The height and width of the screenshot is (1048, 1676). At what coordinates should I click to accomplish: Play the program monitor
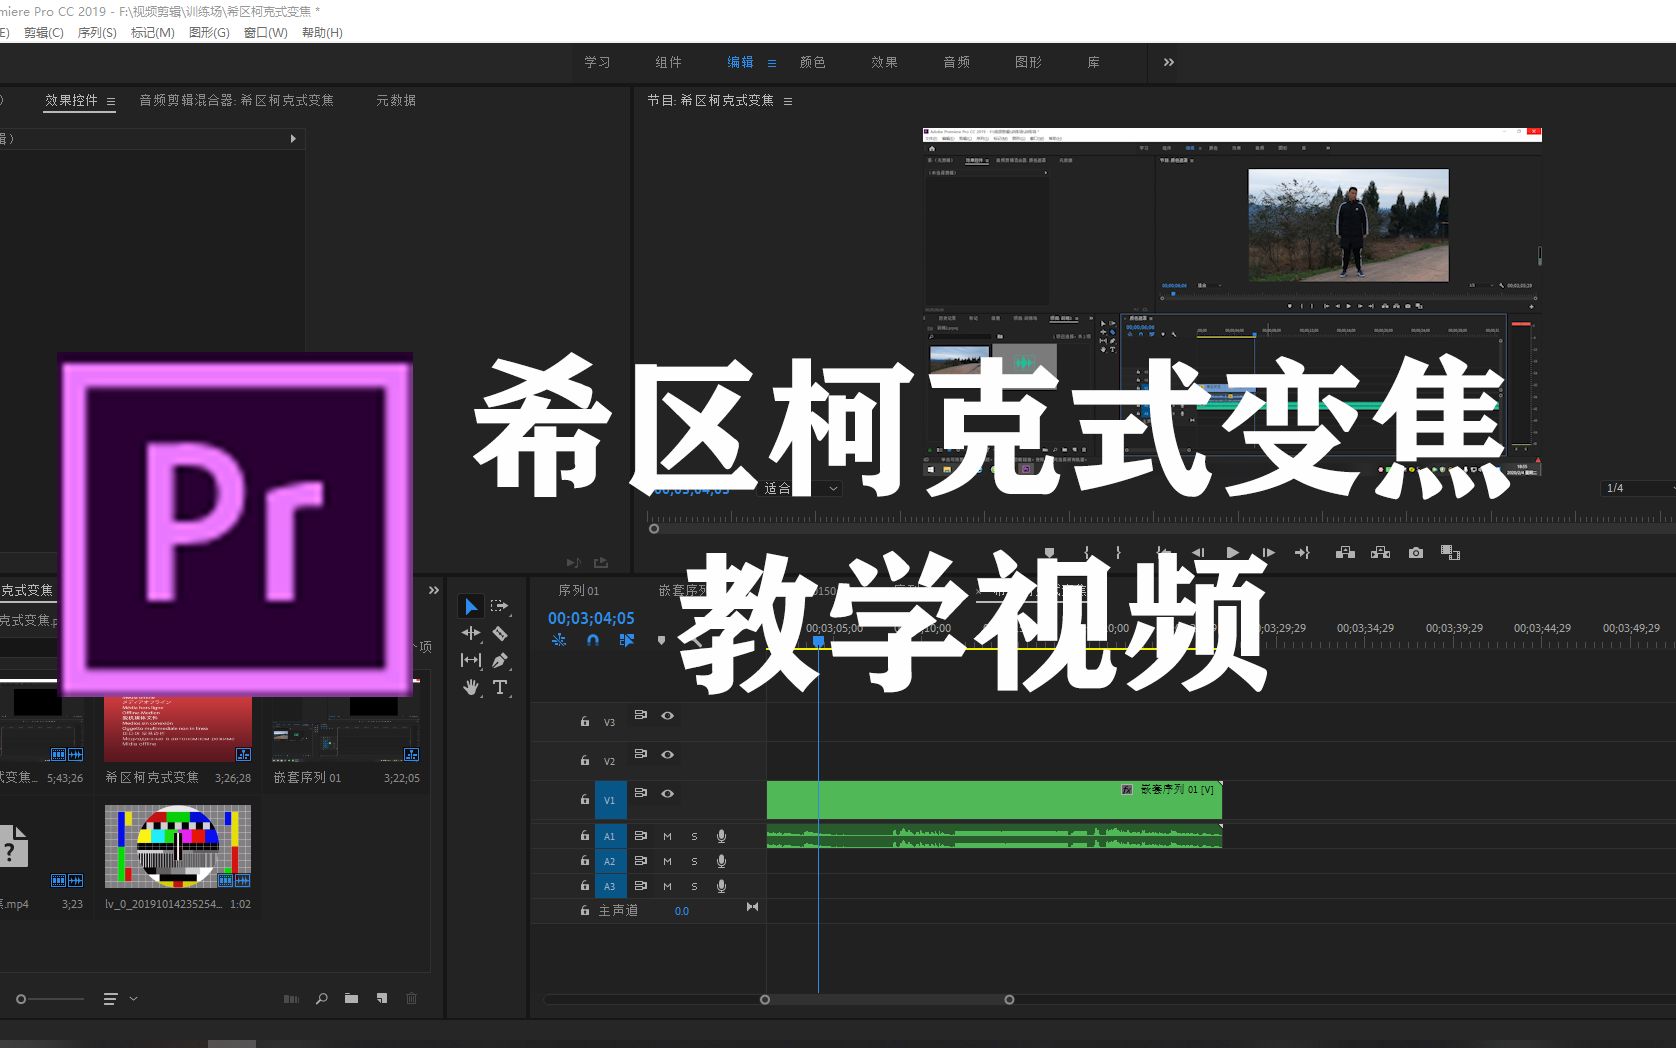pos(1232,552)
